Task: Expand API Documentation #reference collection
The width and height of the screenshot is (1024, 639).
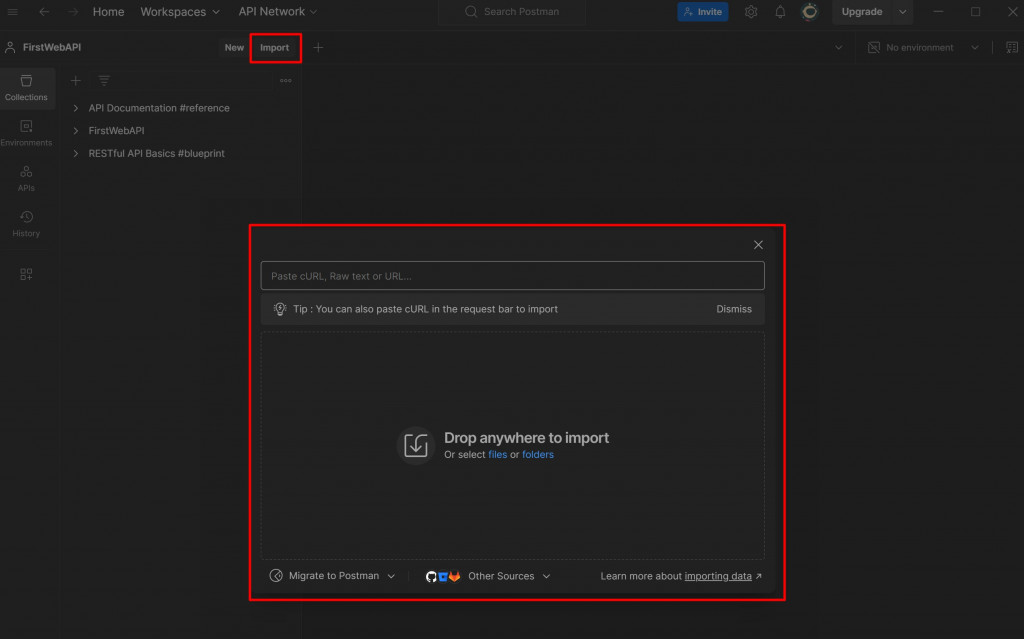Action: (76, 108)
